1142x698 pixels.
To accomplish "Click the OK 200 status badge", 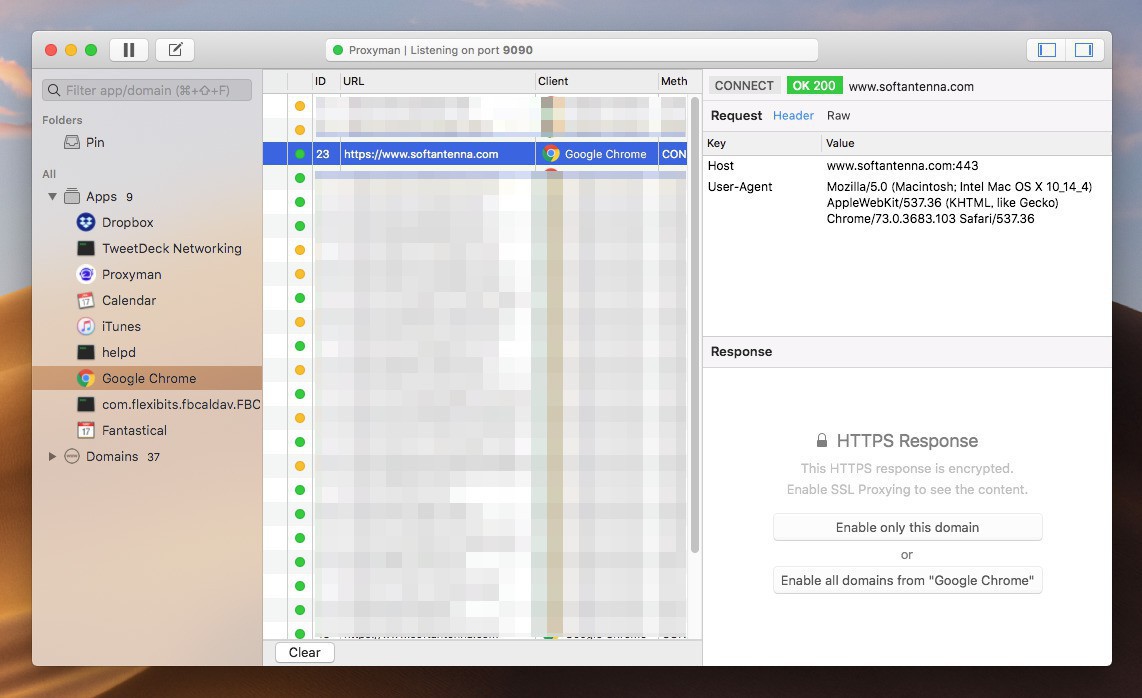I will point(814,85).
